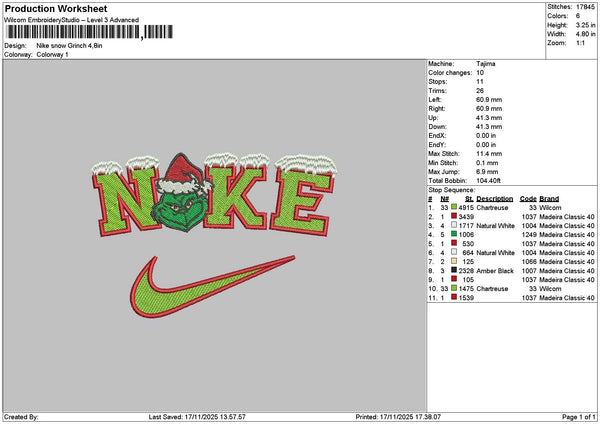Pick the Chartreuse swatch in stop row 10

pyautogui.click(x=454, y=288)
